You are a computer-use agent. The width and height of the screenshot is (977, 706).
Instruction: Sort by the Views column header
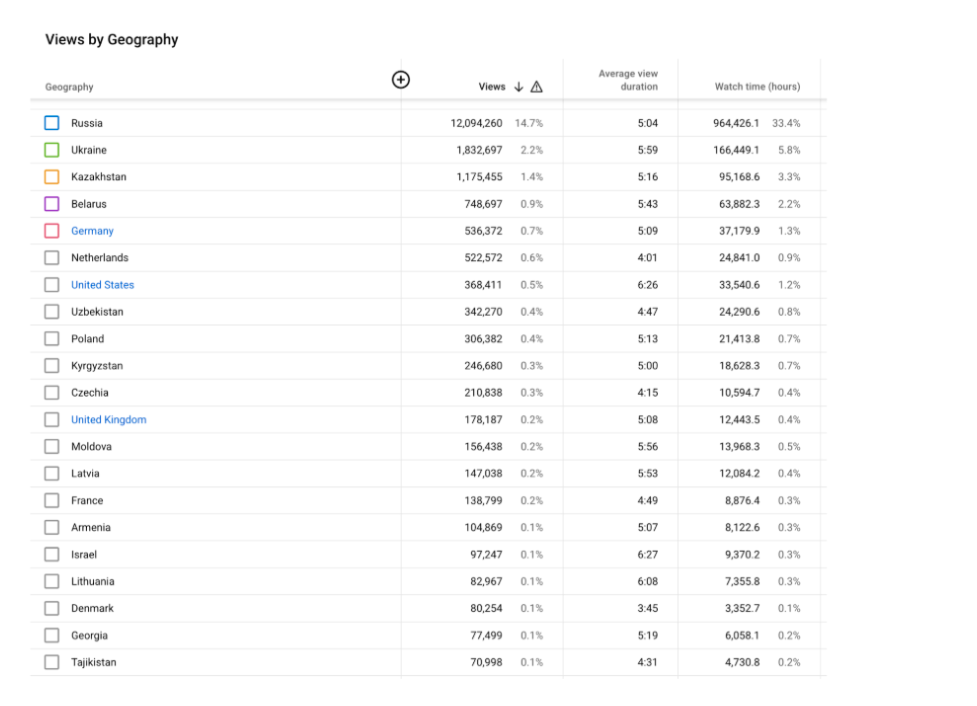click(492, 87)
